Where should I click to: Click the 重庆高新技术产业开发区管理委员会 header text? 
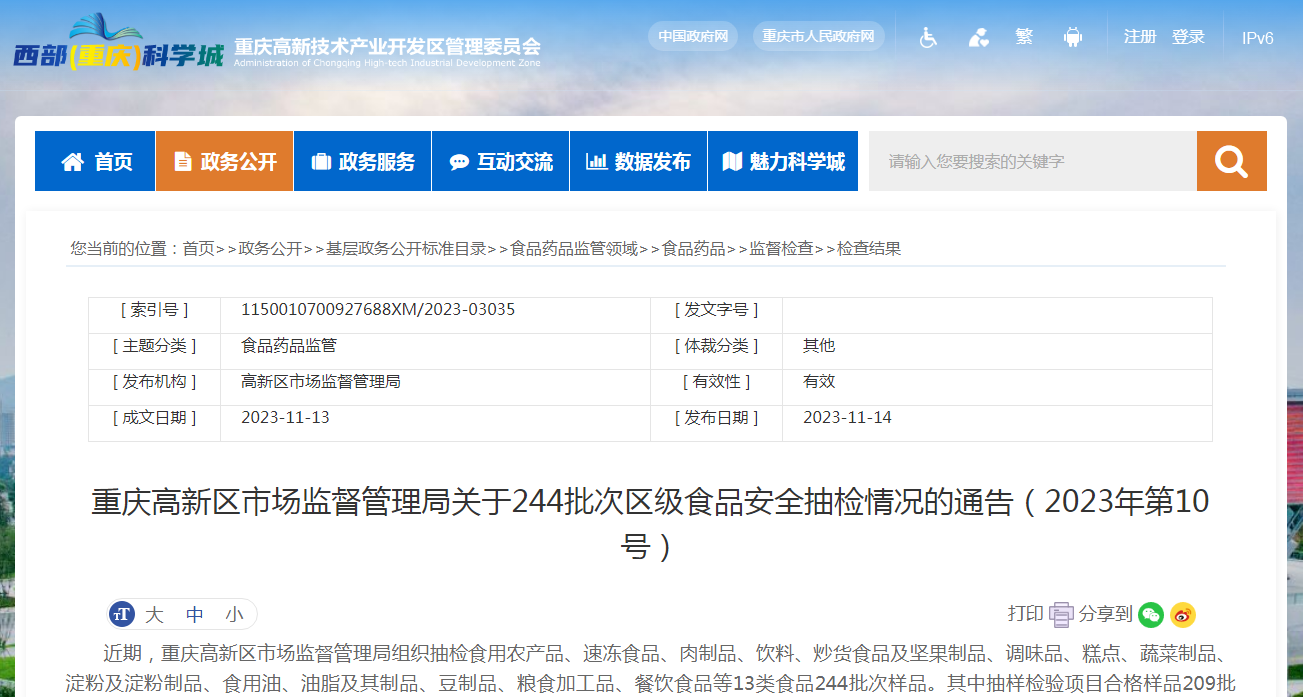pyautogui.click(x=387, y=46)
